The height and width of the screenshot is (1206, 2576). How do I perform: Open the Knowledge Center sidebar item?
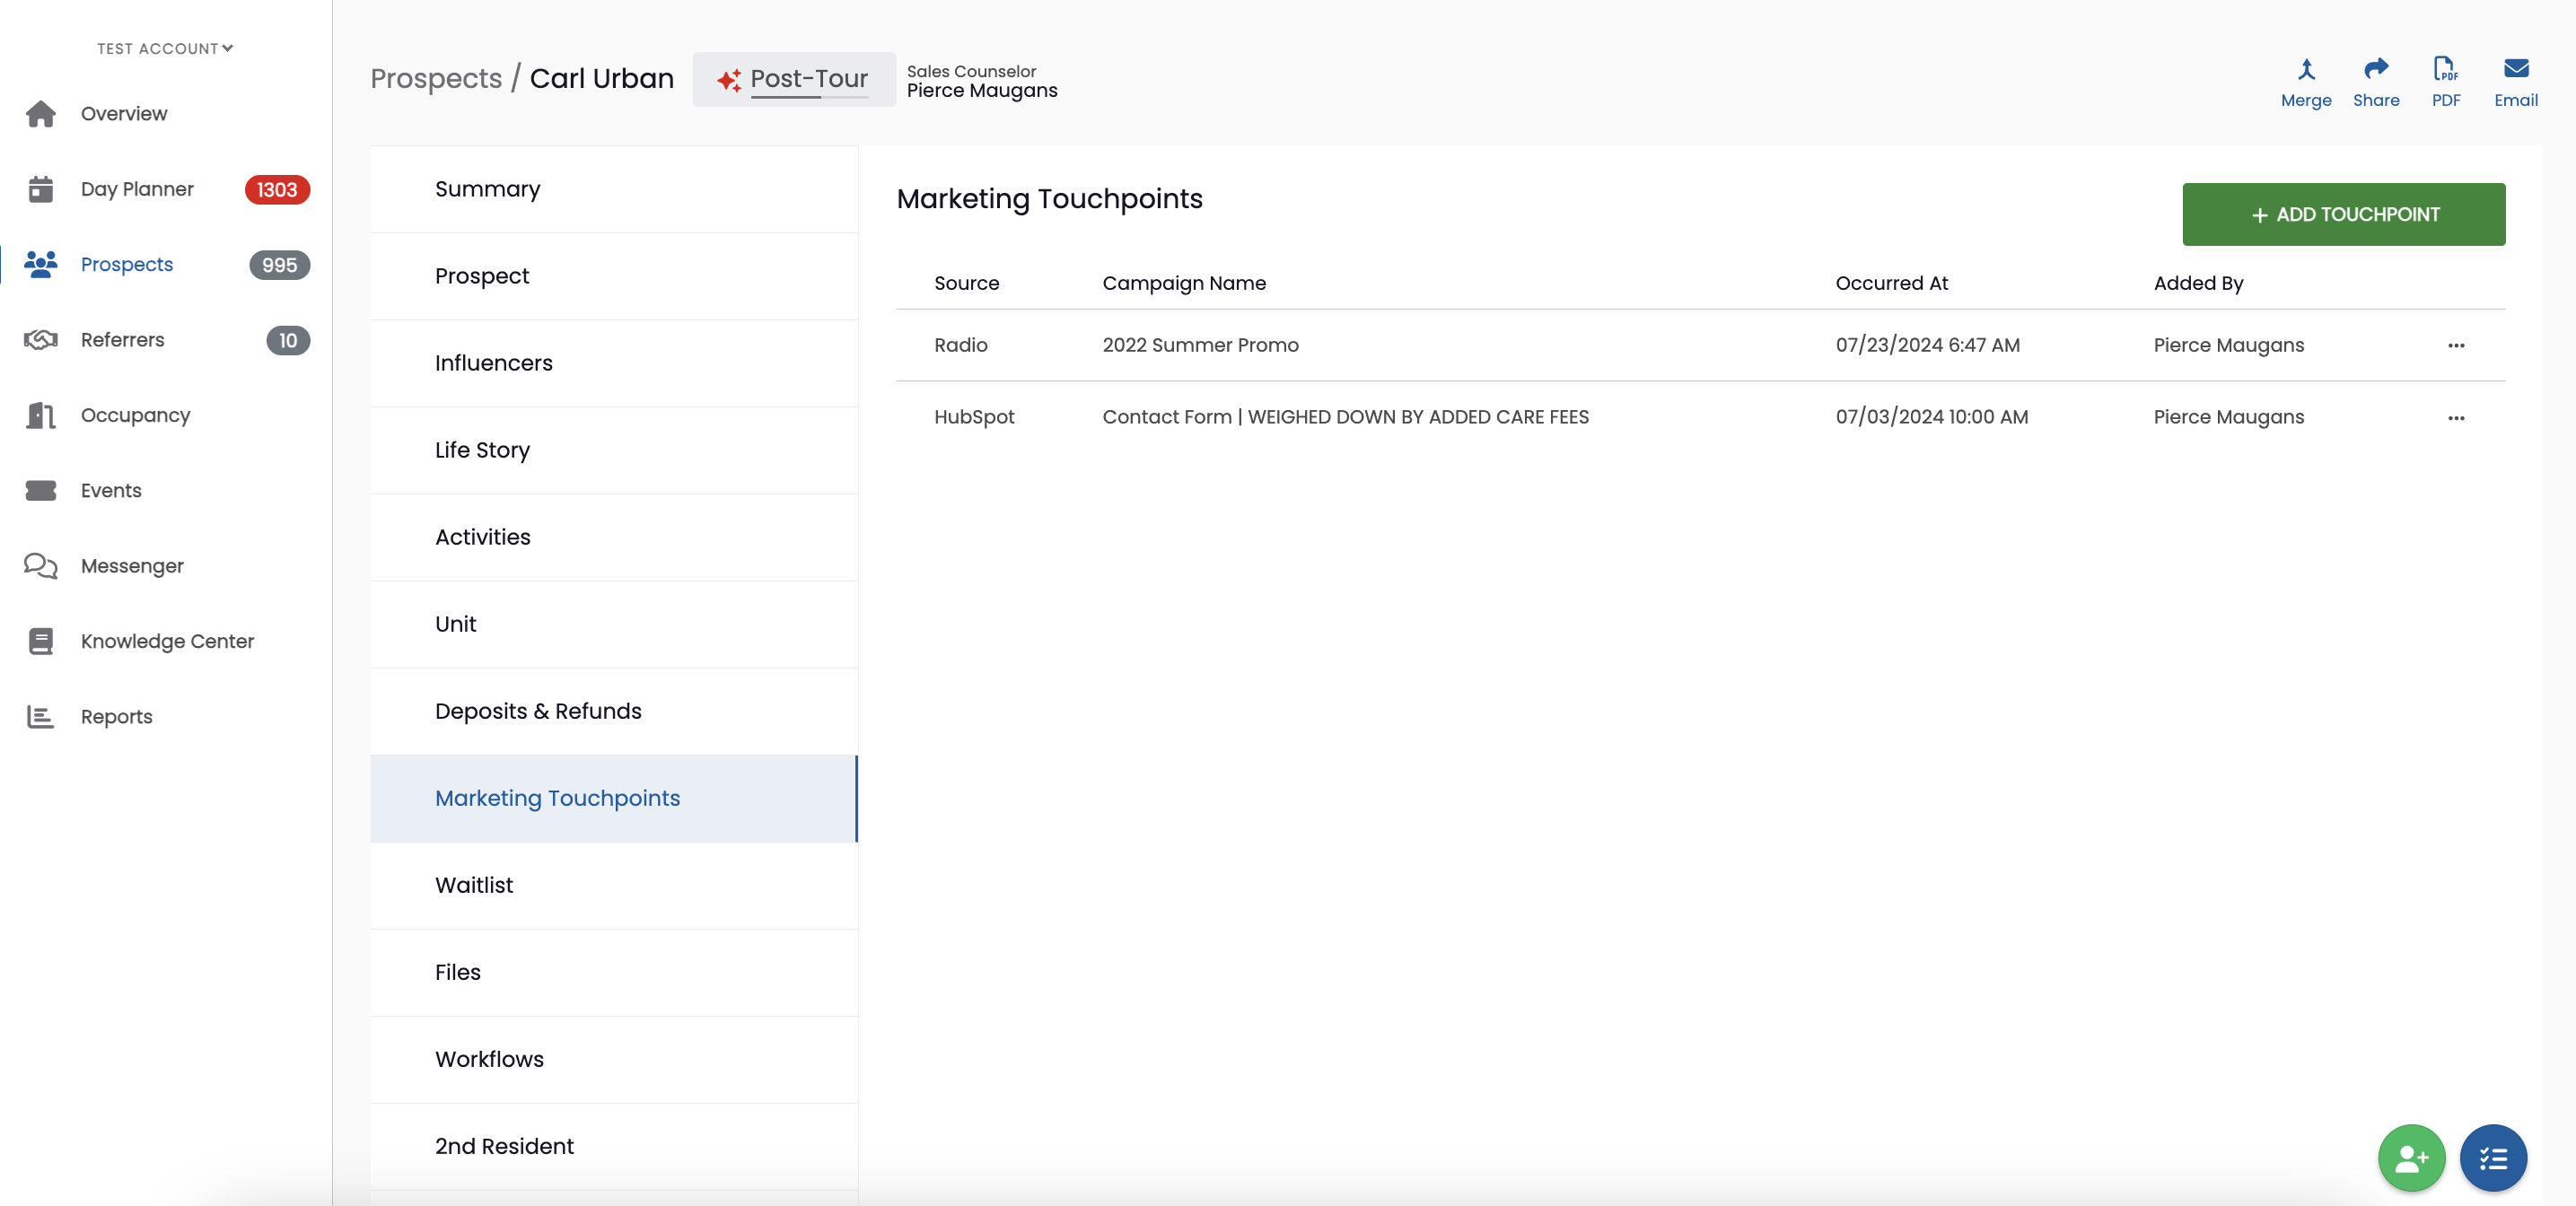point(167,641)
